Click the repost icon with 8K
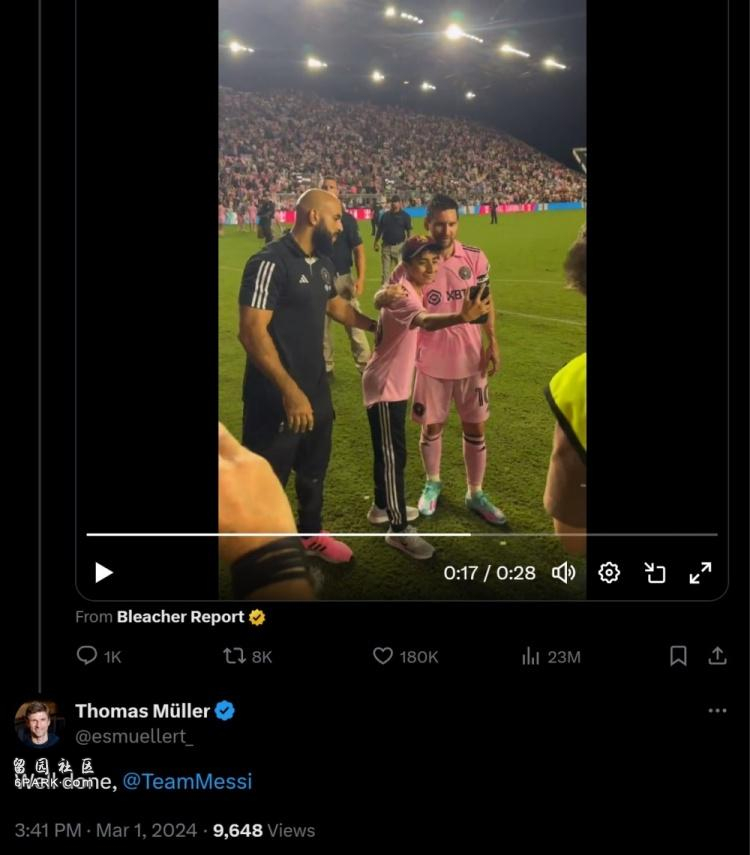Screen dimensions: 750x855 [235, 656]
